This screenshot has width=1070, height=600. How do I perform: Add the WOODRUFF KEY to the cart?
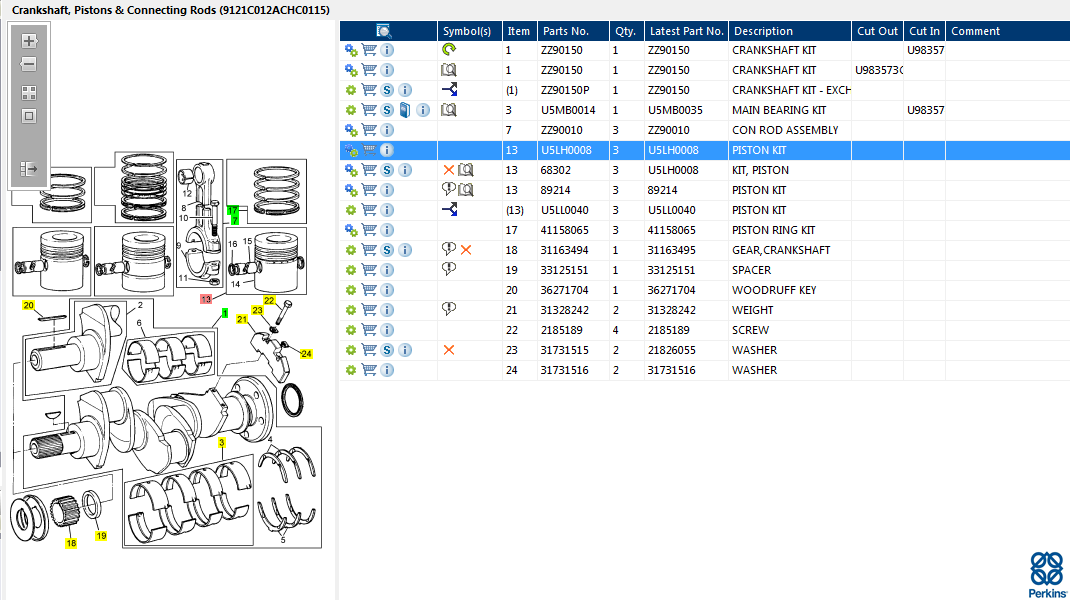click(x=369, y=290)
